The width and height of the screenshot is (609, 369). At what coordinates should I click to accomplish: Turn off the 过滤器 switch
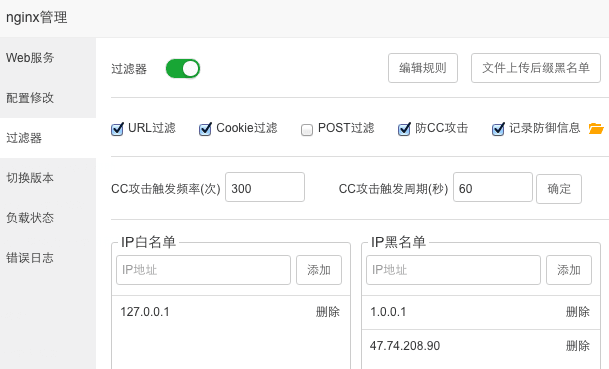(x=183, y=69)
